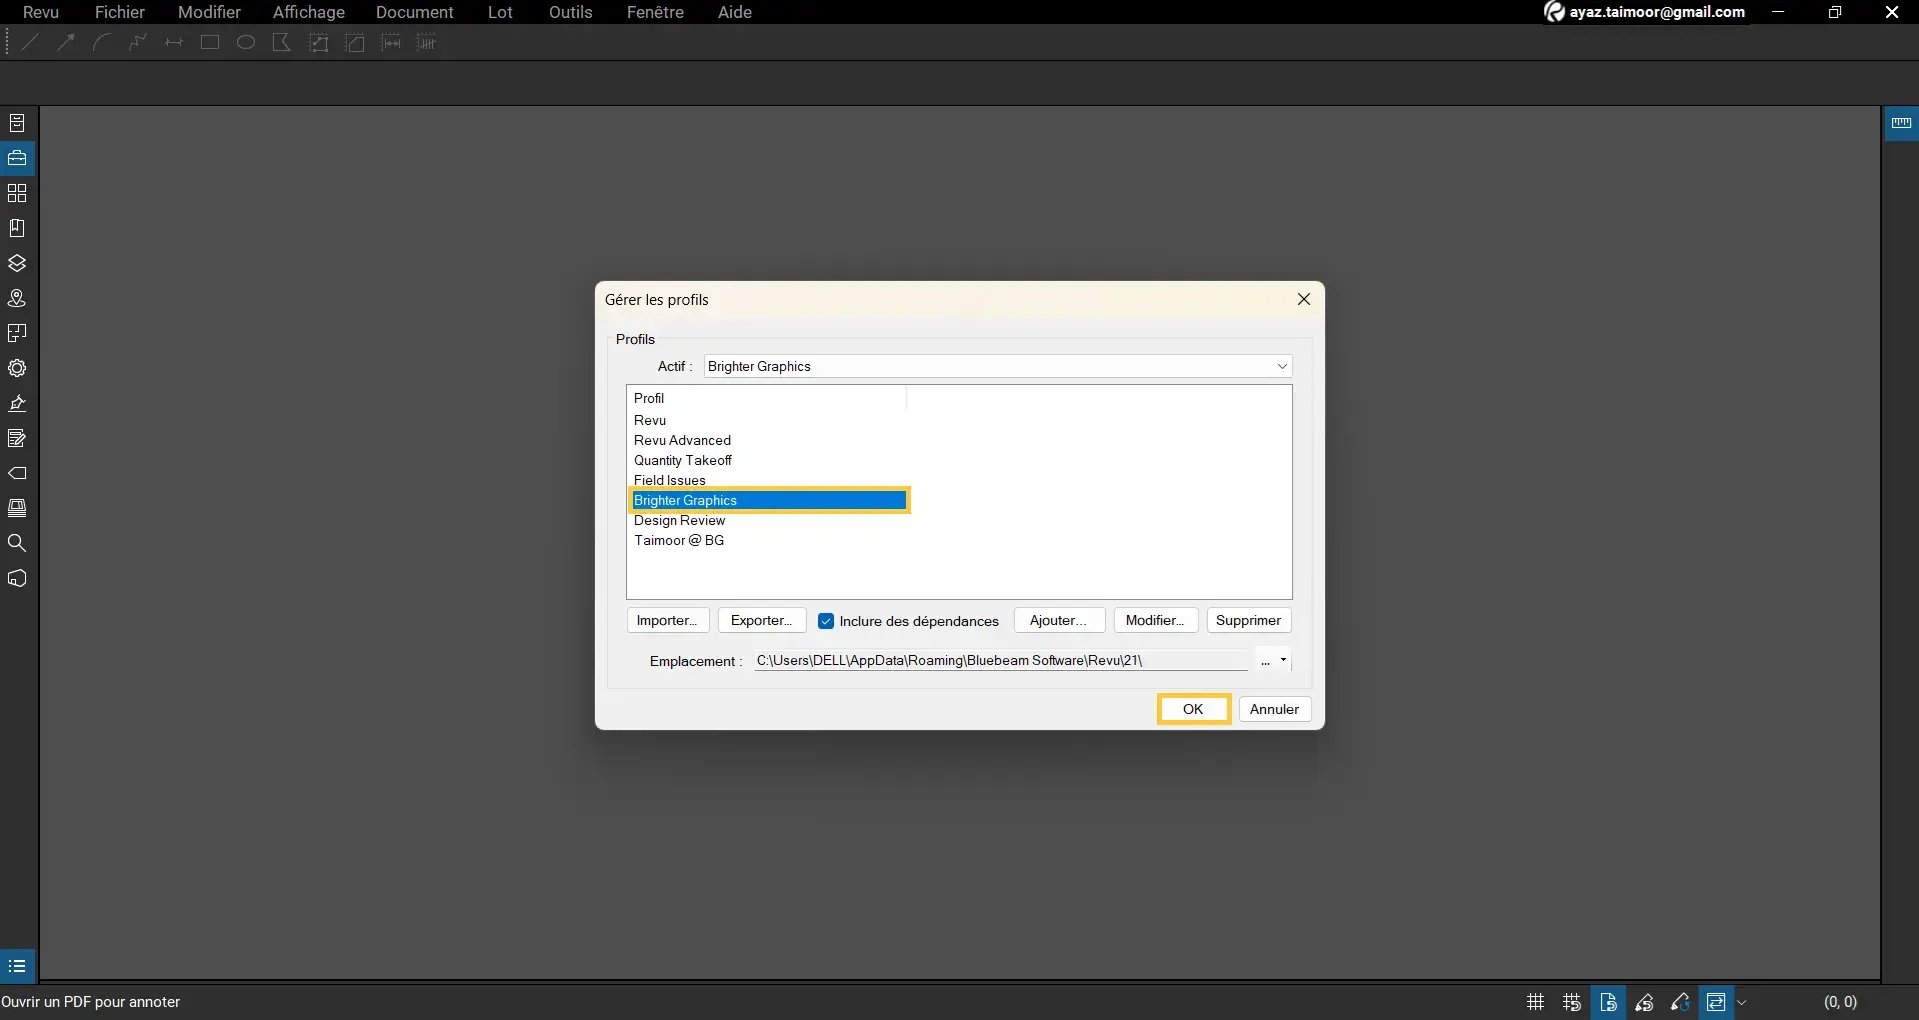Select the Line tool in the toolbar
The image size is (1919, 1020).
tap(29, 42)
